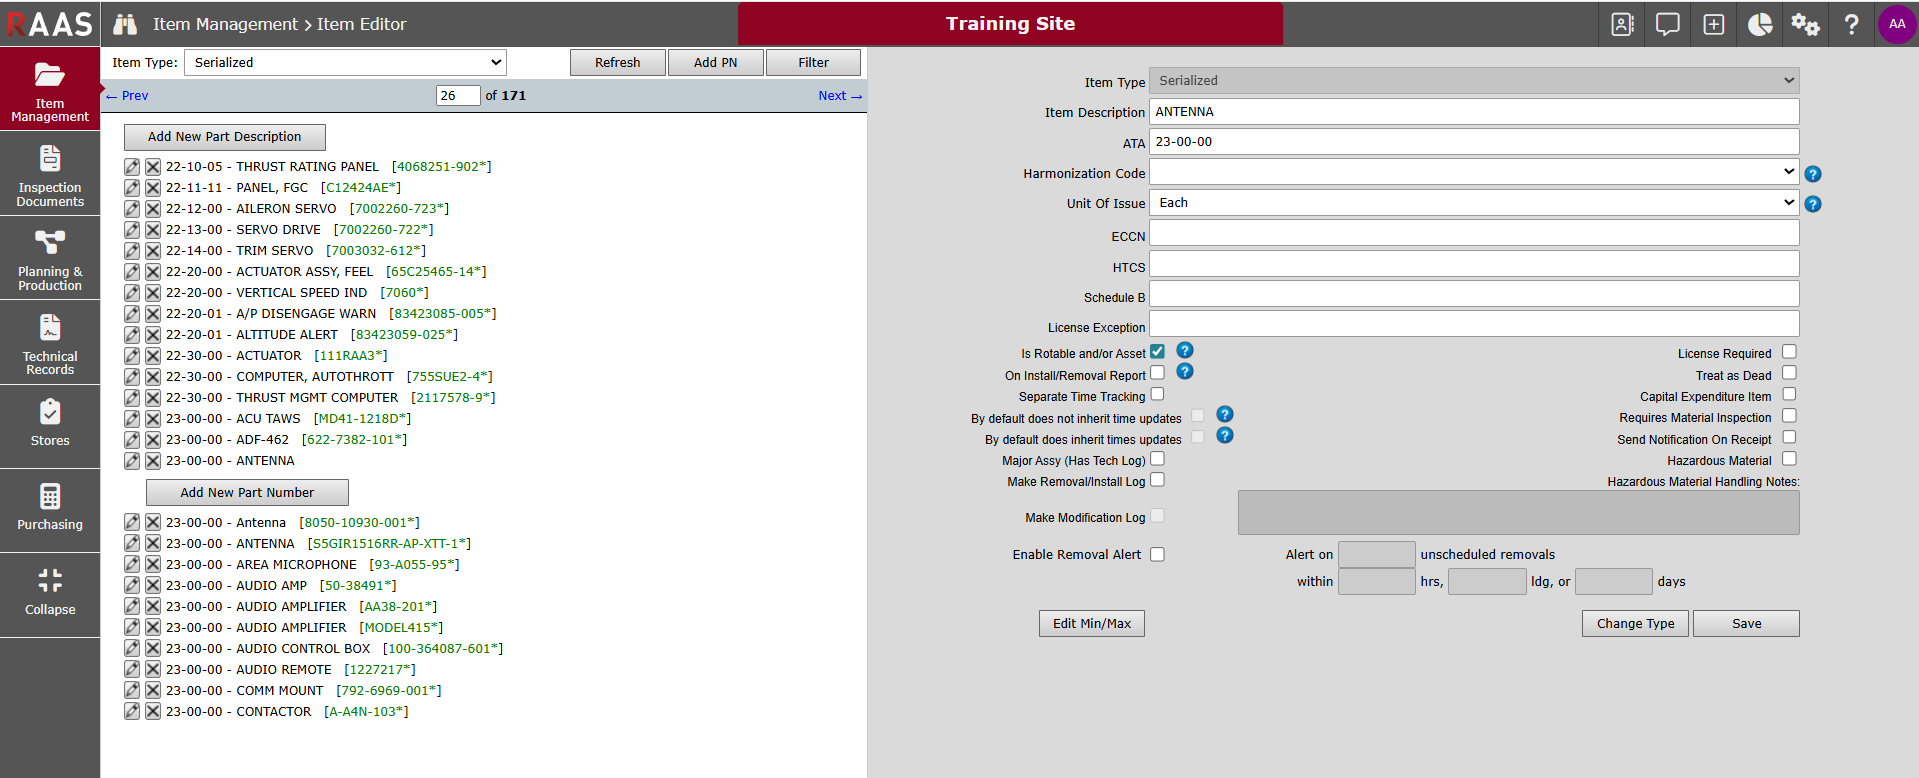Click the page number field
The image size is (1919, 778).
(x=458, y=95)
